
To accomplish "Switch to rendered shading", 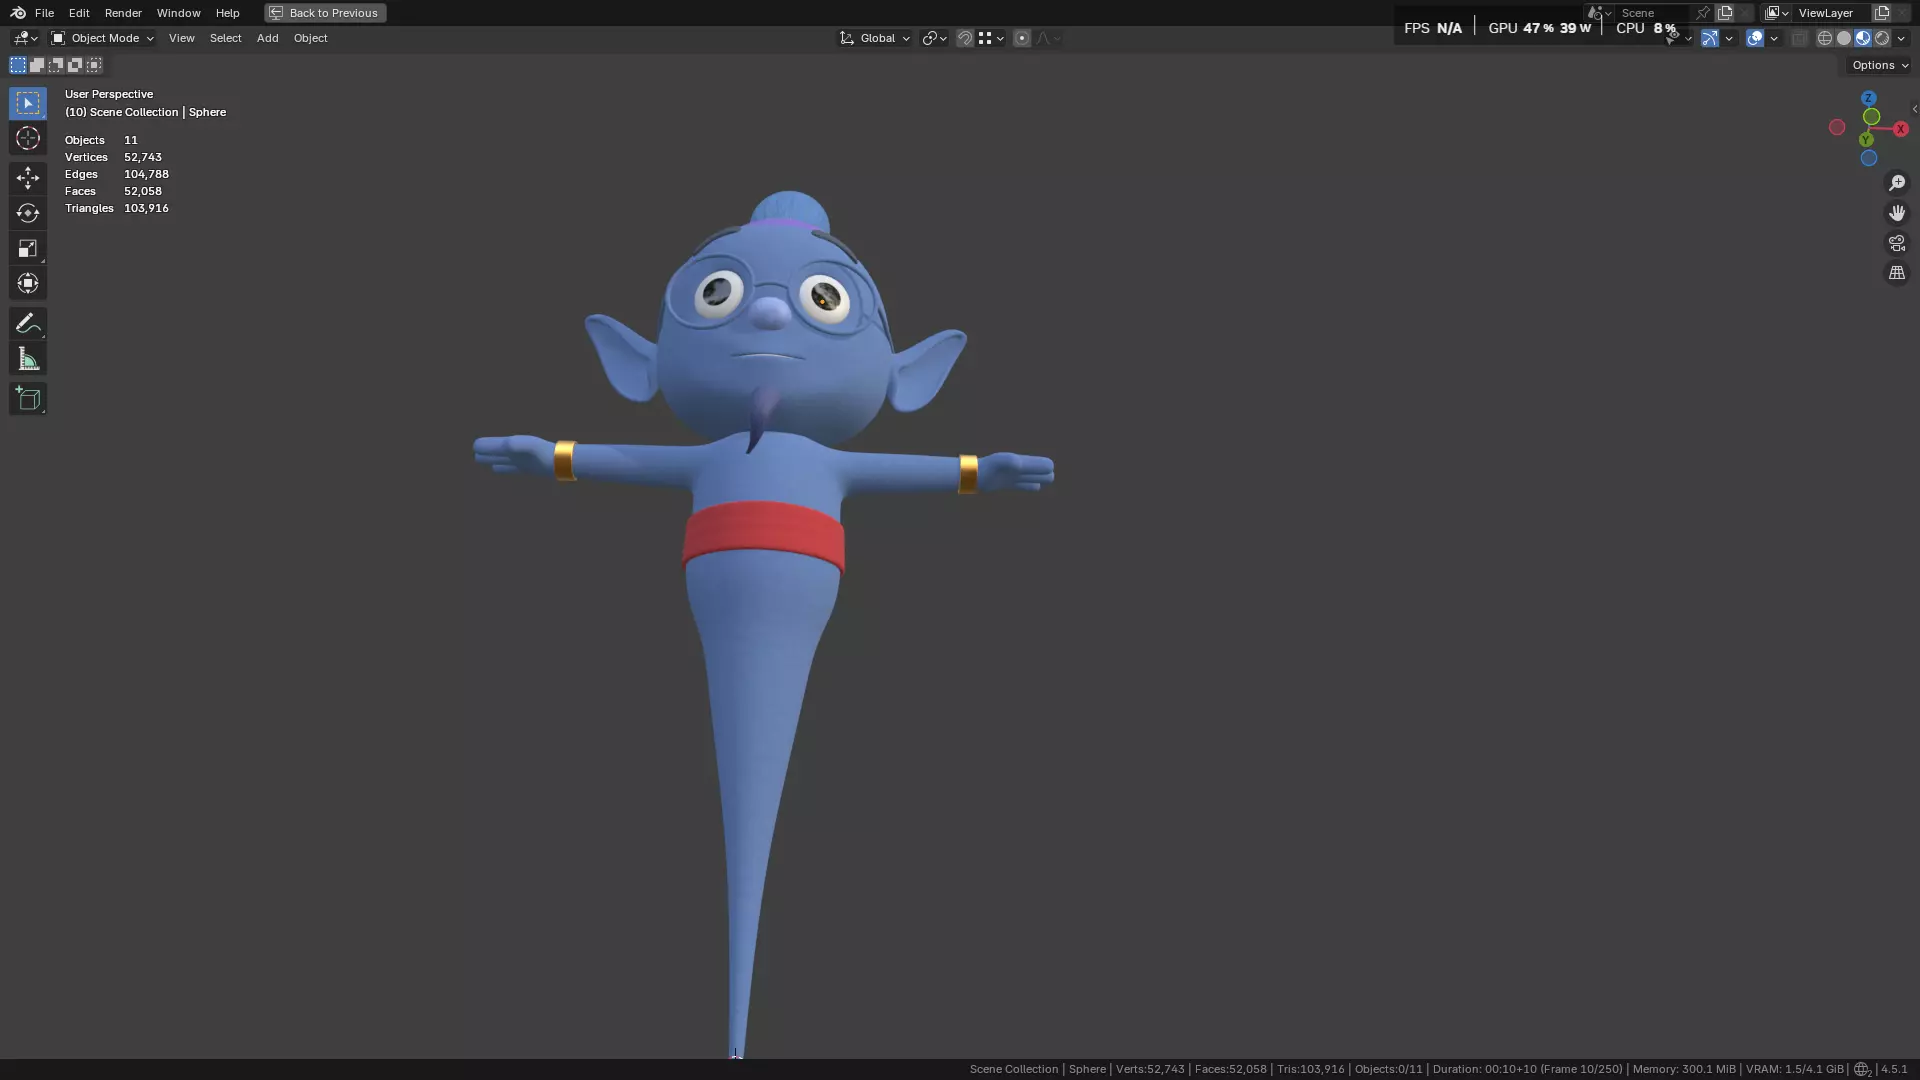I will [1882, 38].
